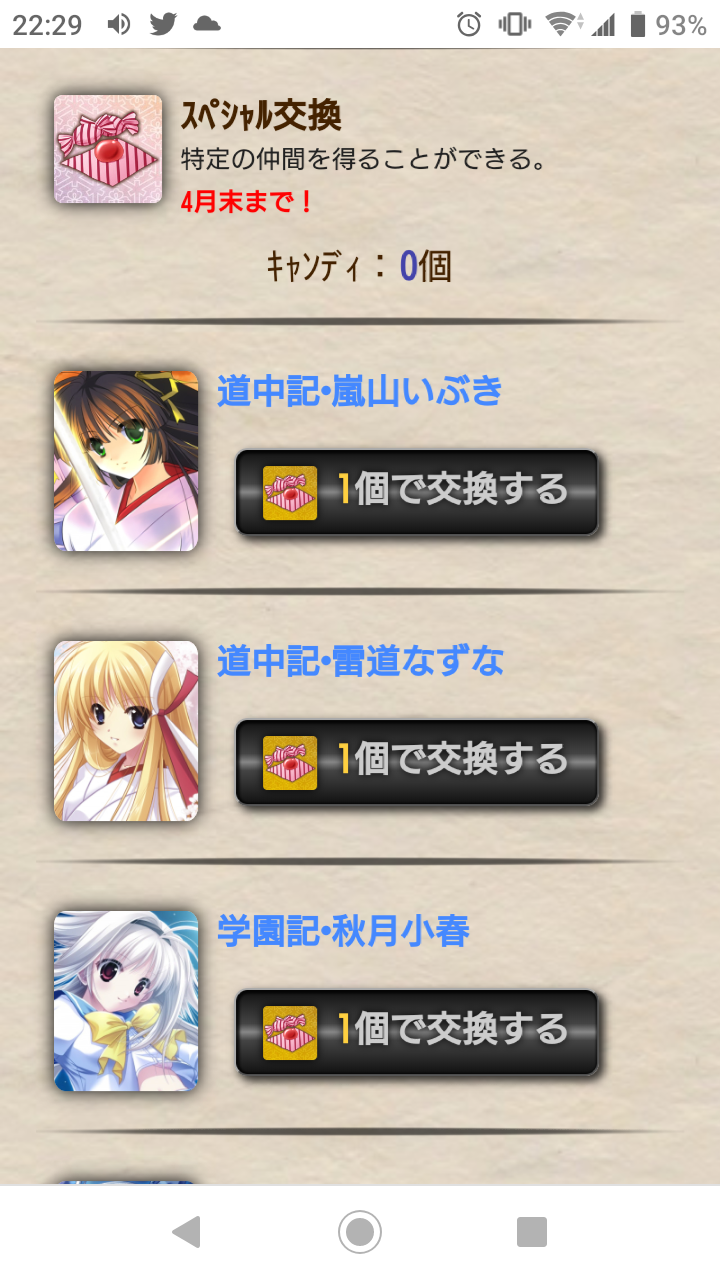Tap candy icon on 嵐山いぶき exchange button

290,492
